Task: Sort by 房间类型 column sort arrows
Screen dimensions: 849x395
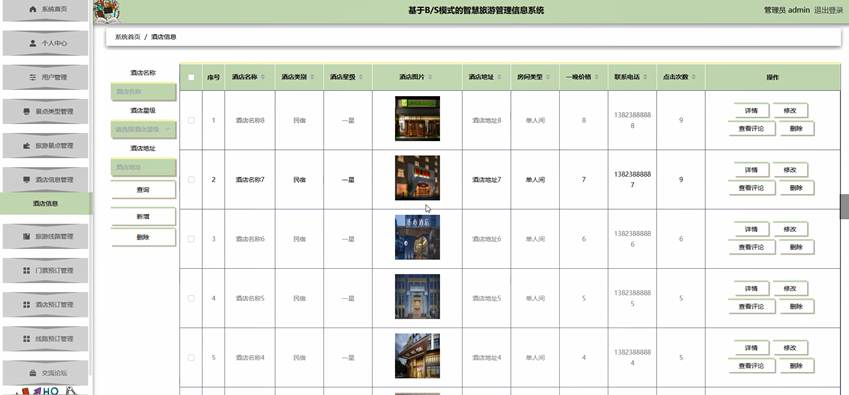Action: coord(547,77)
